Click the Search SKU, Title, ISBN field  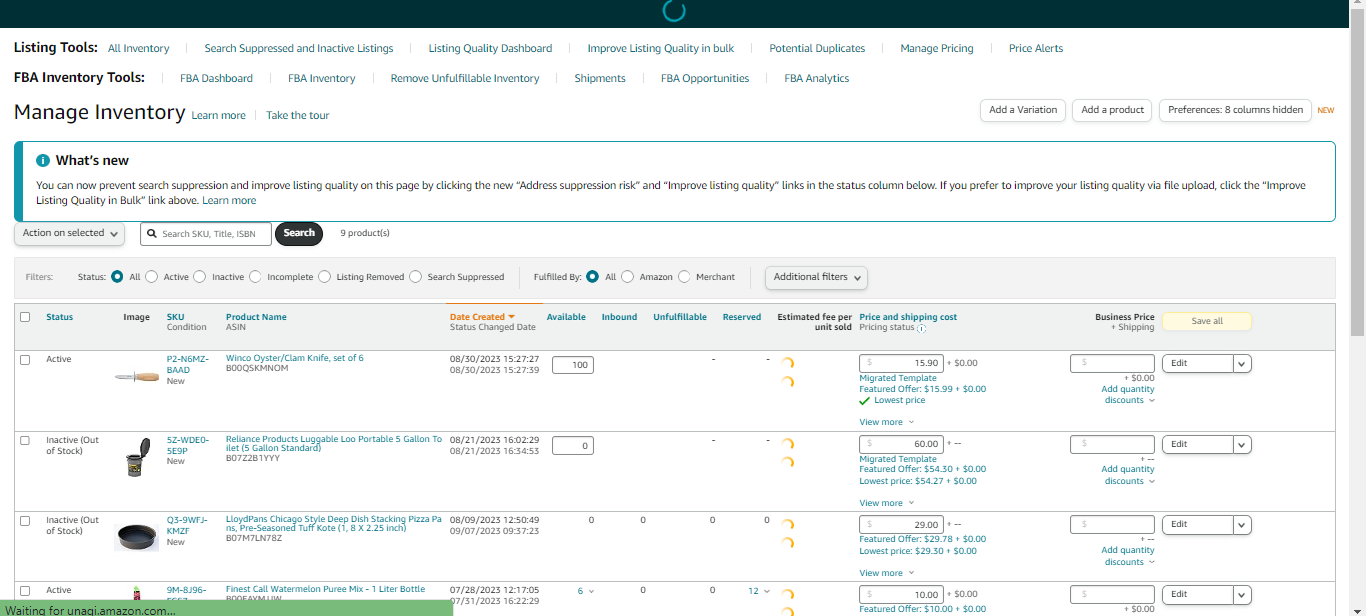point(206,233)
